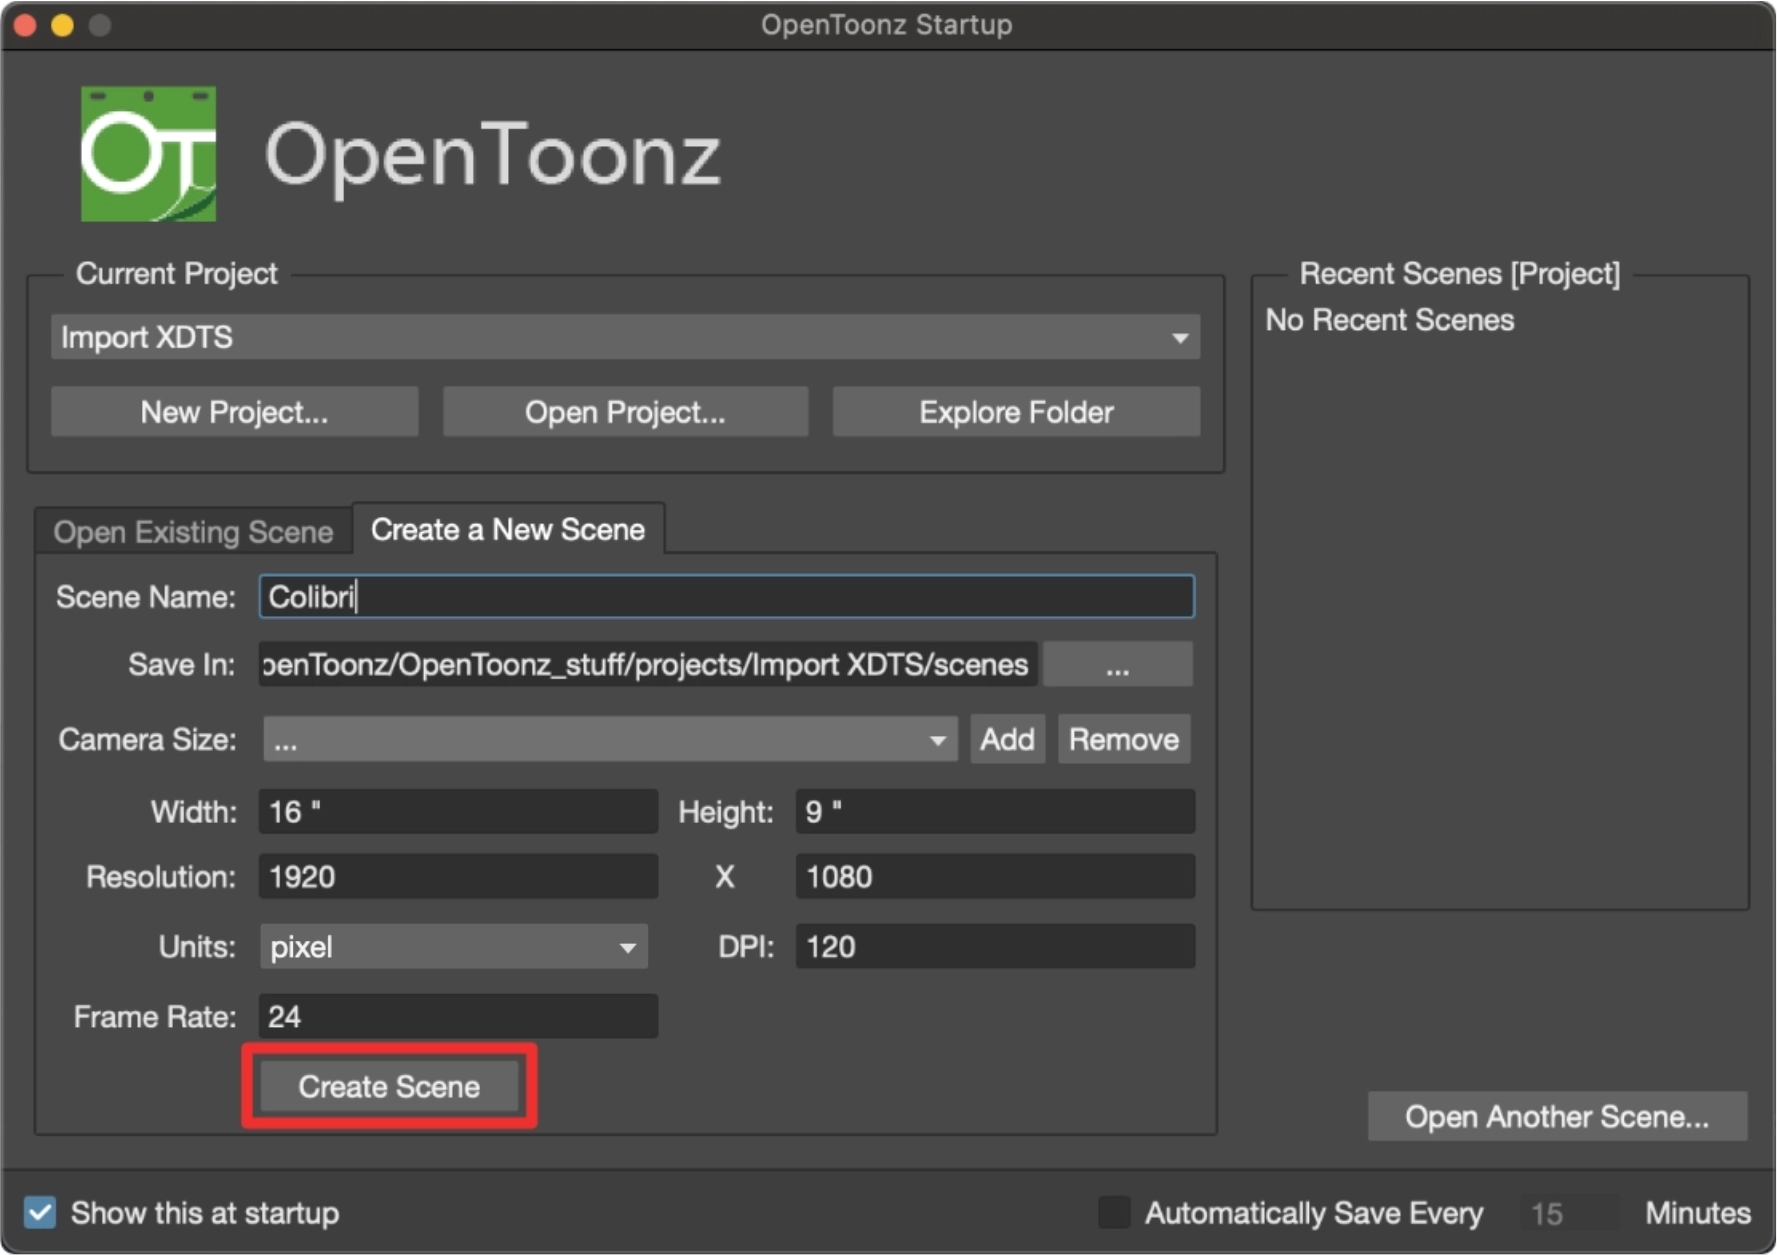Select the Create a New Scene tab
Image resolution: width=1777 pixels, height=1255 pixels.
pyautogui.click(x=508, y=529)
